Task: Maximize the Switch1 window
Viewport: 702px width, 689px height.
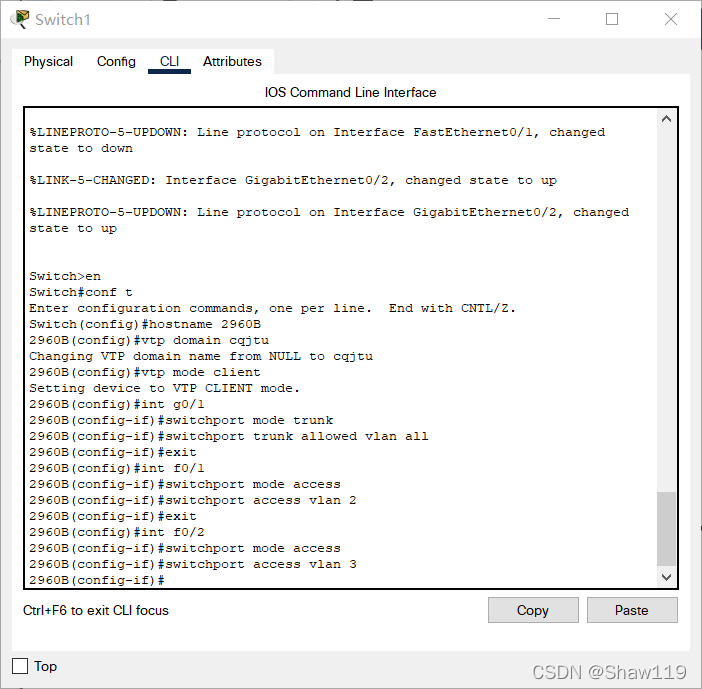Action: click(612, 19)
